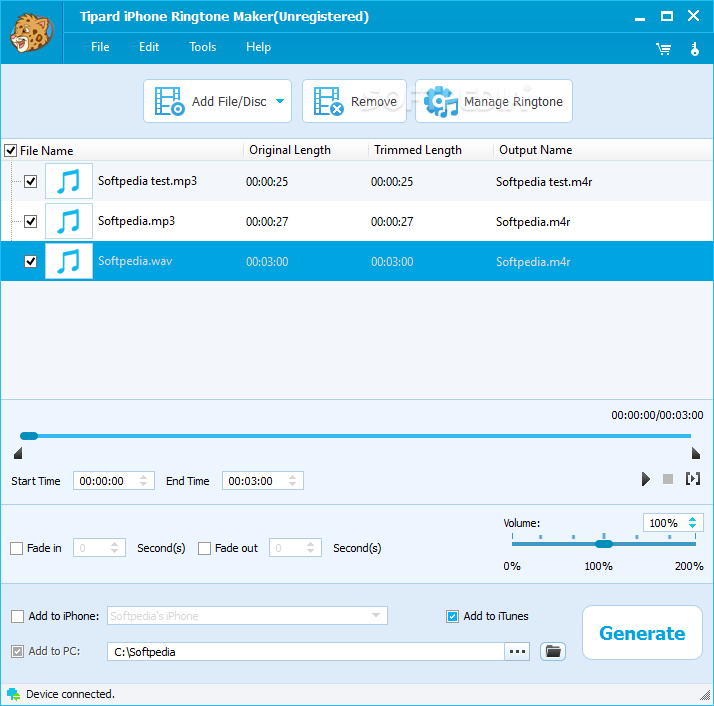Toggle the select-all File Name checkbox

[10, 150]
